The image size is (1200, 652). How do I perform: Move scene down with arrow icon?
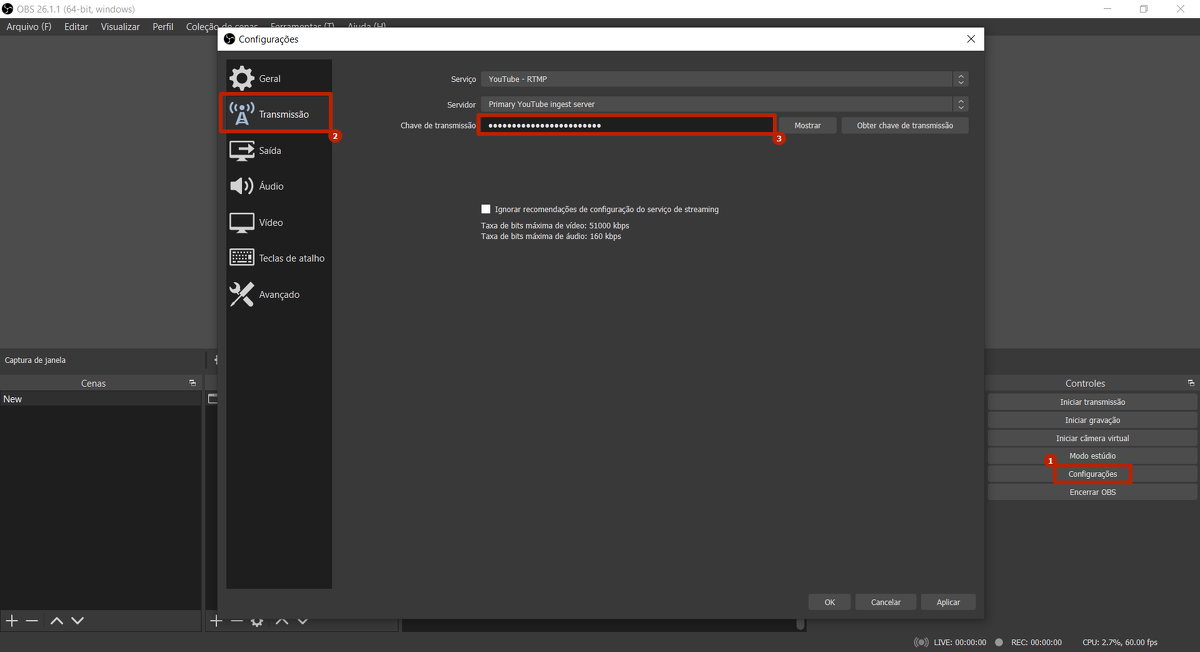click(x=77, y=621)
